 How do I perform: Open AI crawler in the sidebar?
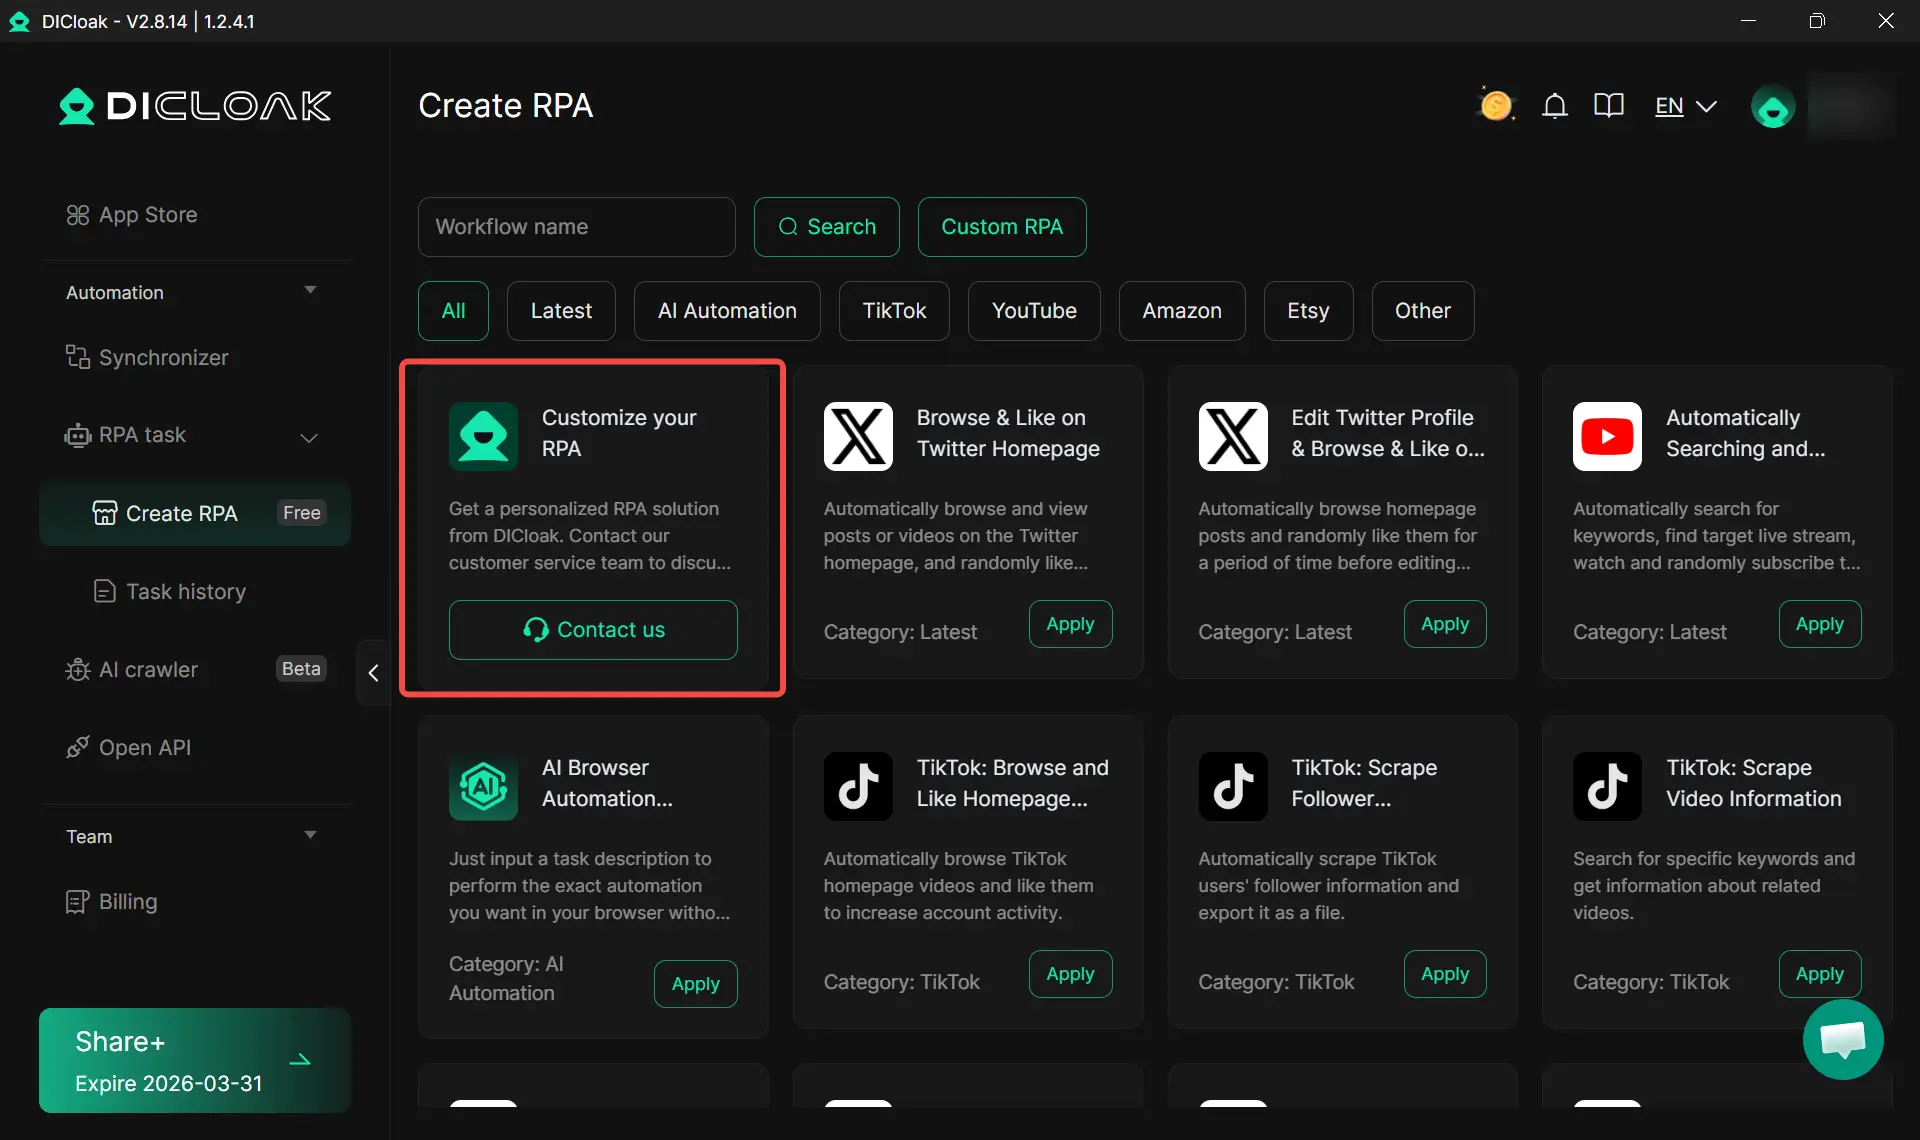pyautogui.click(x=148, y=670)
